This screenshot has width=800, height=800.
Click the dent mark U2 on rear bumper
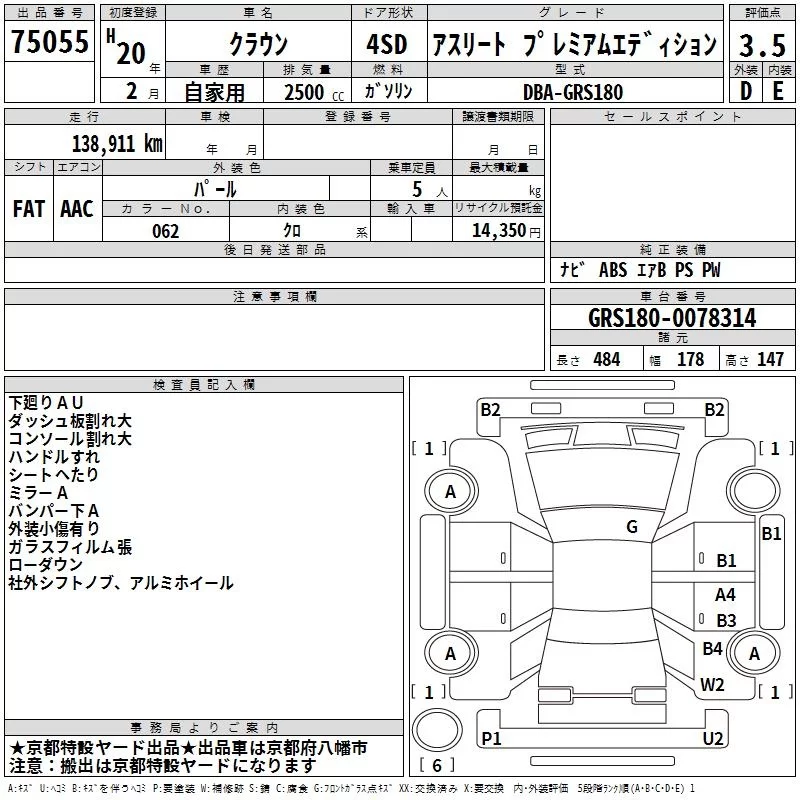(x=713, y=738)
